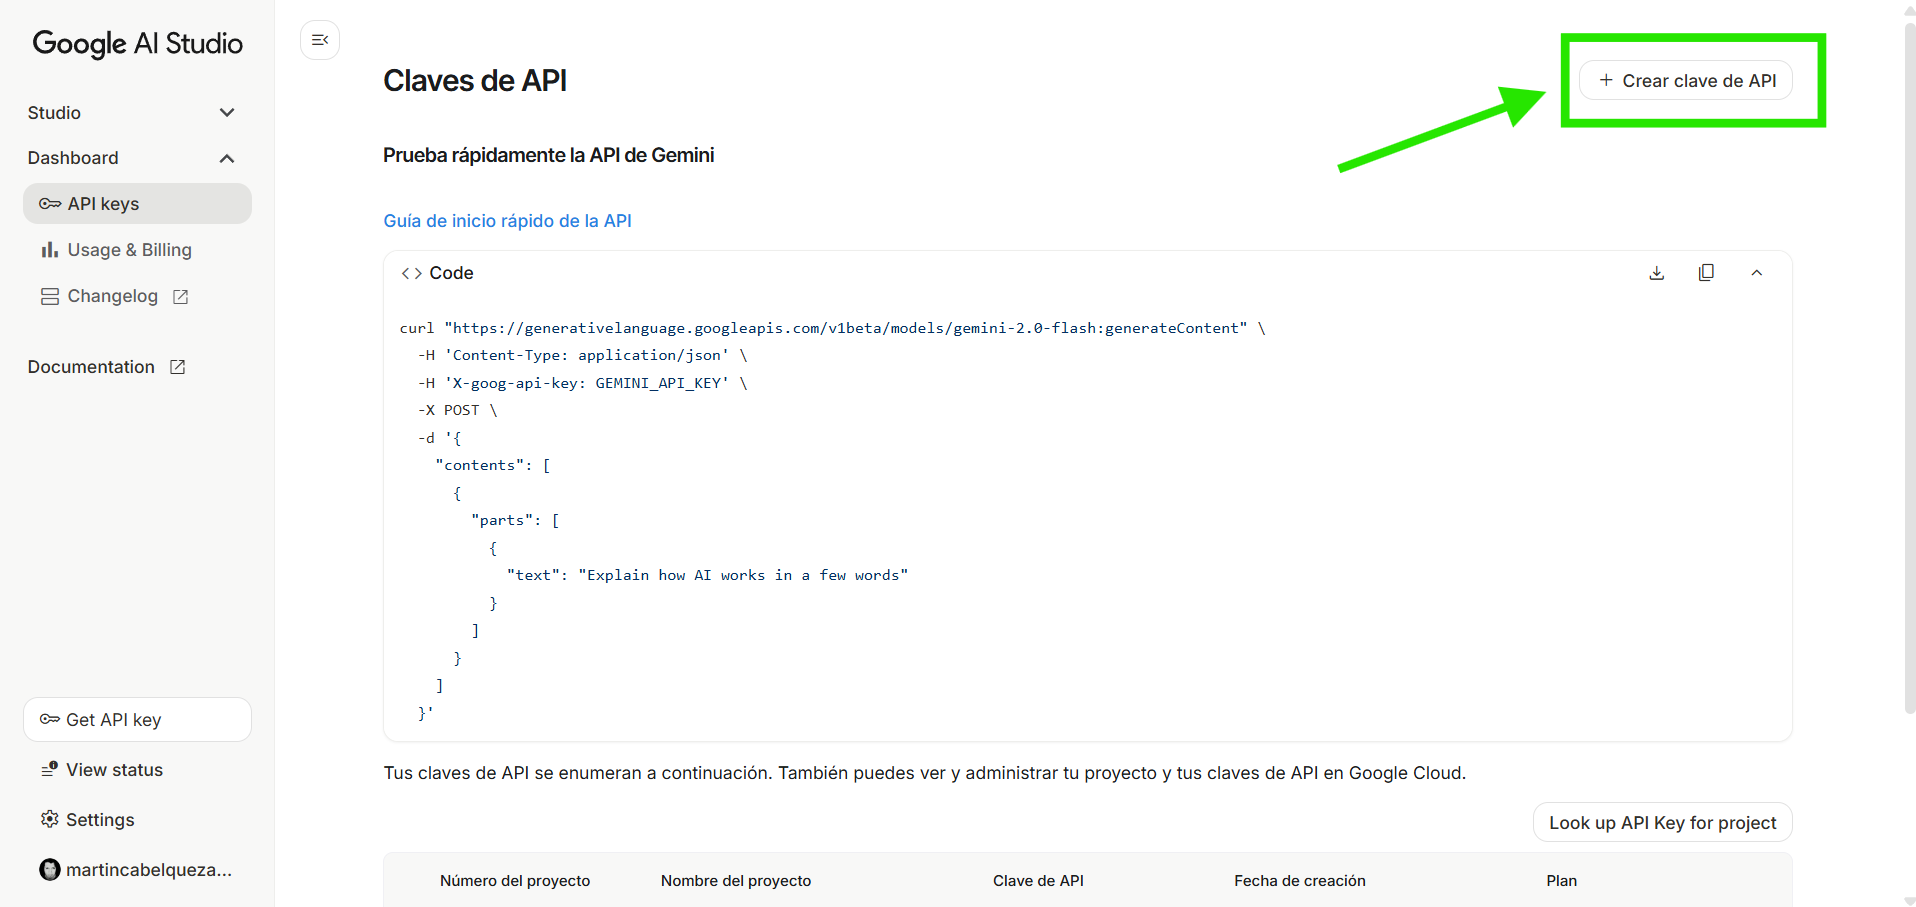This screenshot has height=907, width=1916.
Task: Click the page vertical scrollbar
Action: [x=1909, y=366]
